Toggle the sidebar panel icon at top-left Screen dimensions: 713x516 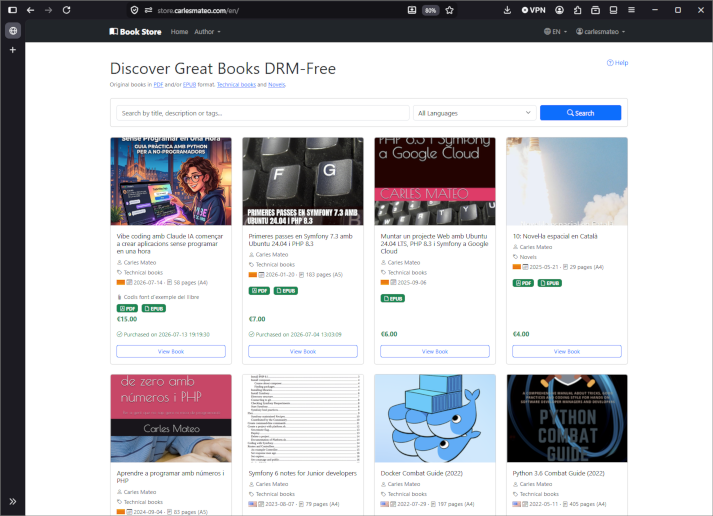click(12, 10)
